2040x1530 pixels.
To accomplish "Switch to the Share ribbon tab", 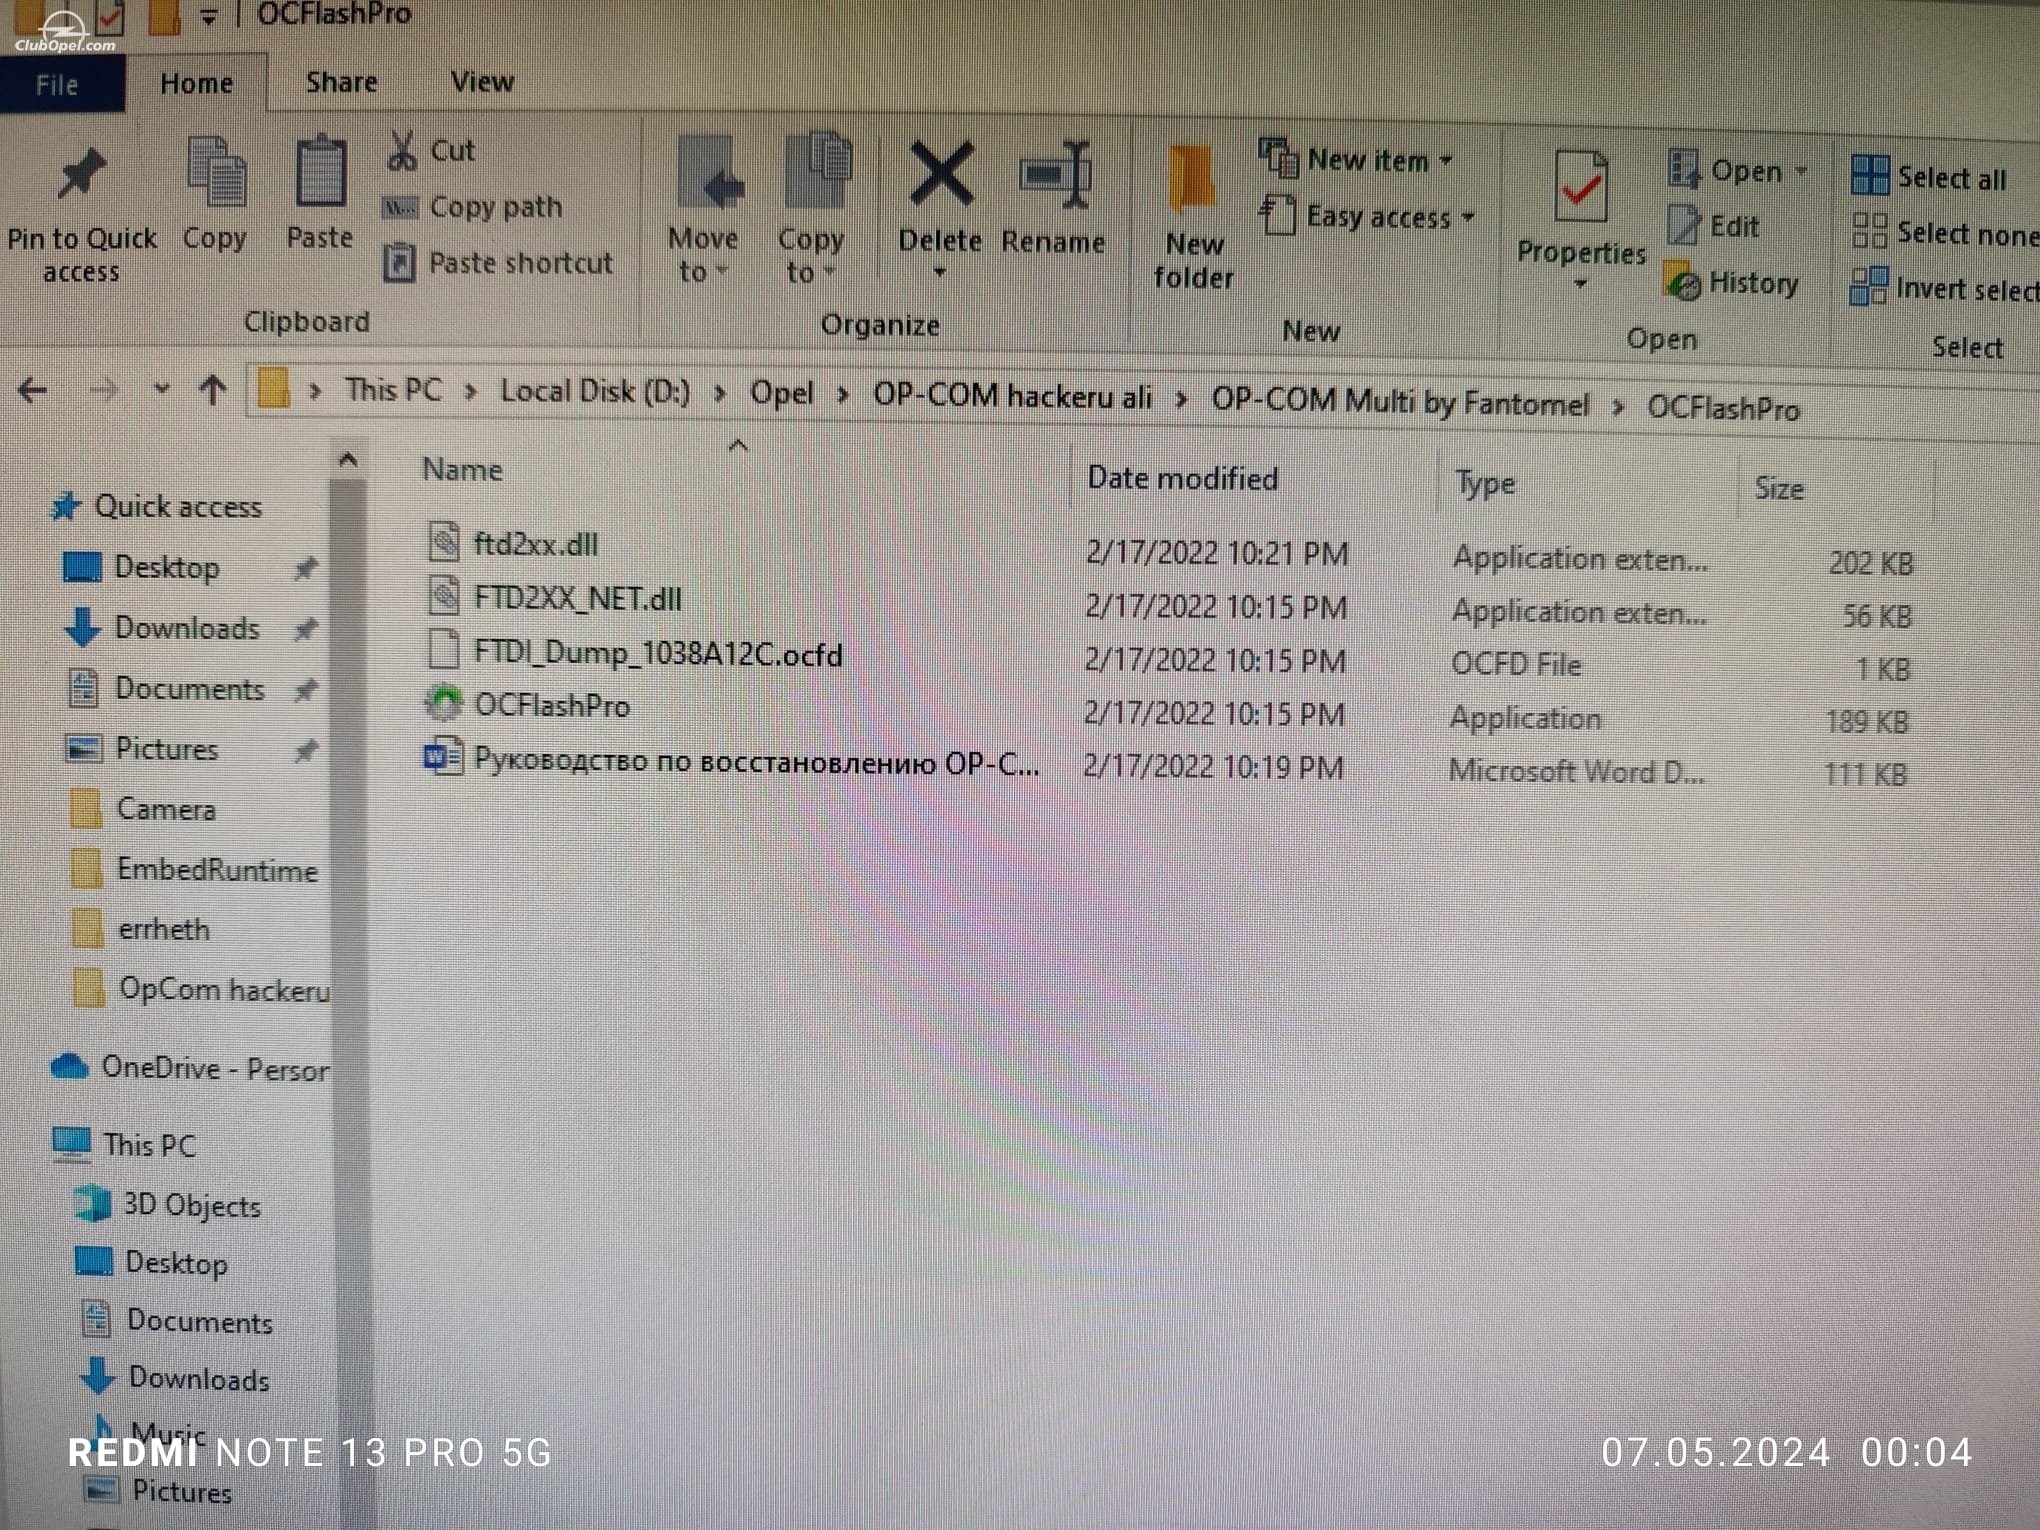I will click(x=342, y=82).
